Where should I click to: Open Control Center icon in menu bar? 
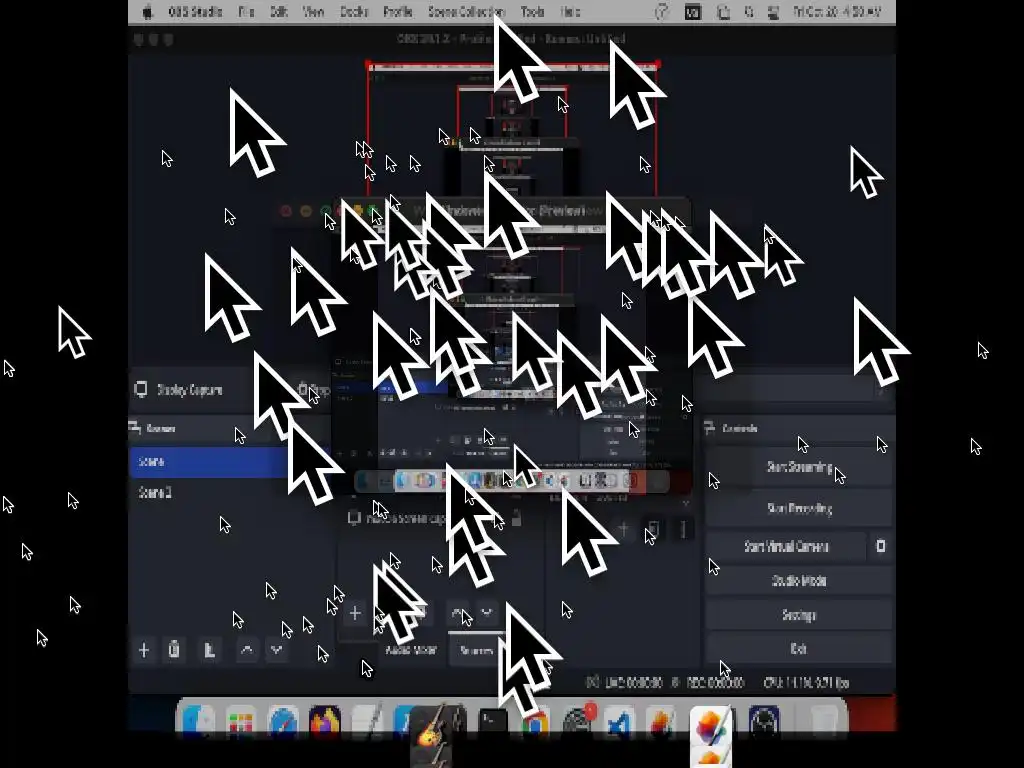pyautogui.click(x=773, y=12)
